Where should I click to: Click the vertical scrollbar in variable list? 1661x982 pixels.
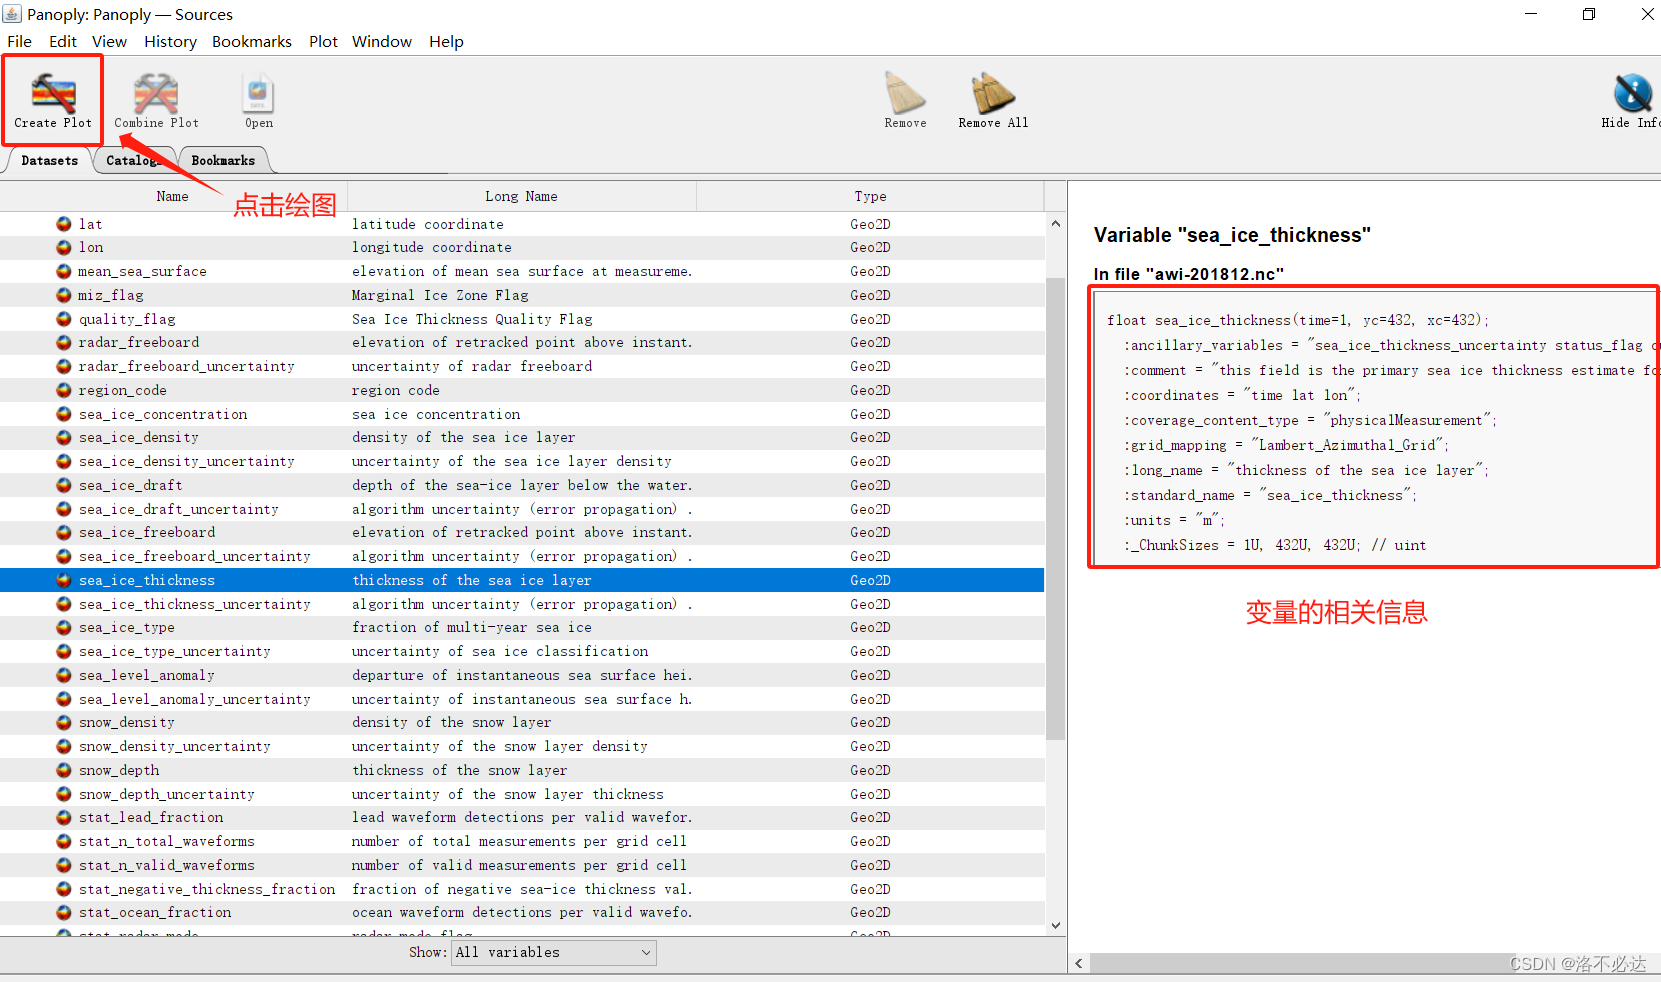tap(1055, 500)
